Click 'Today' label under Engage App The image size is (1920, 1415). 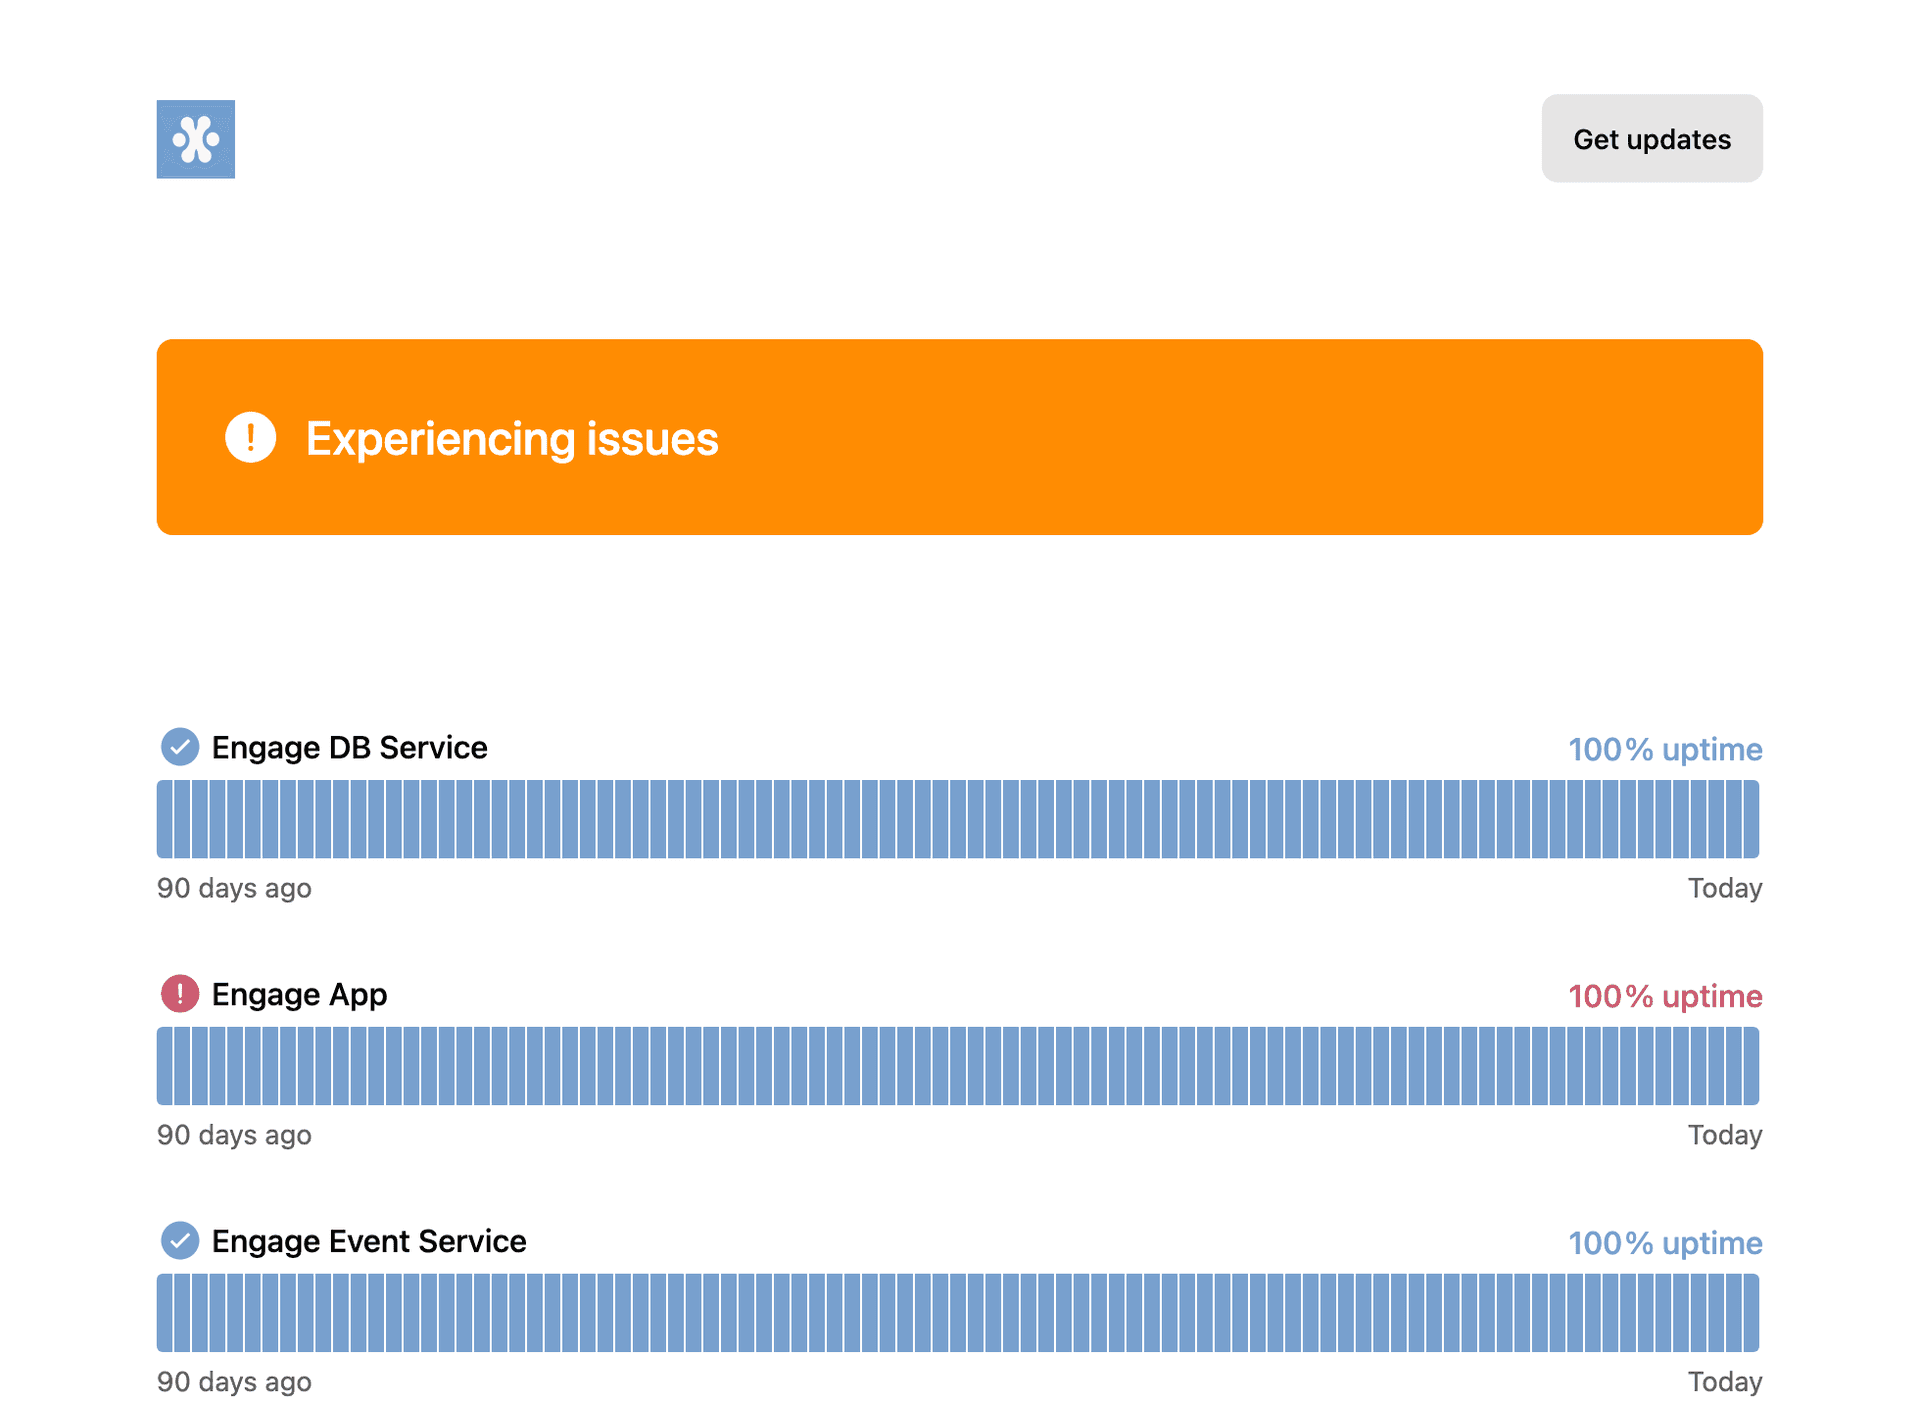coord(1725,1135)
